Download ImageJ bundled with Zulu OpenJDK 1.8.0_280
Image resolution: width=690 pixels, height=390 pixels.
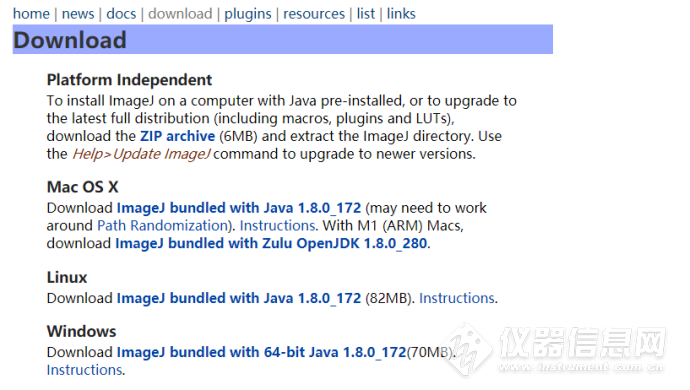click(271, 243)
